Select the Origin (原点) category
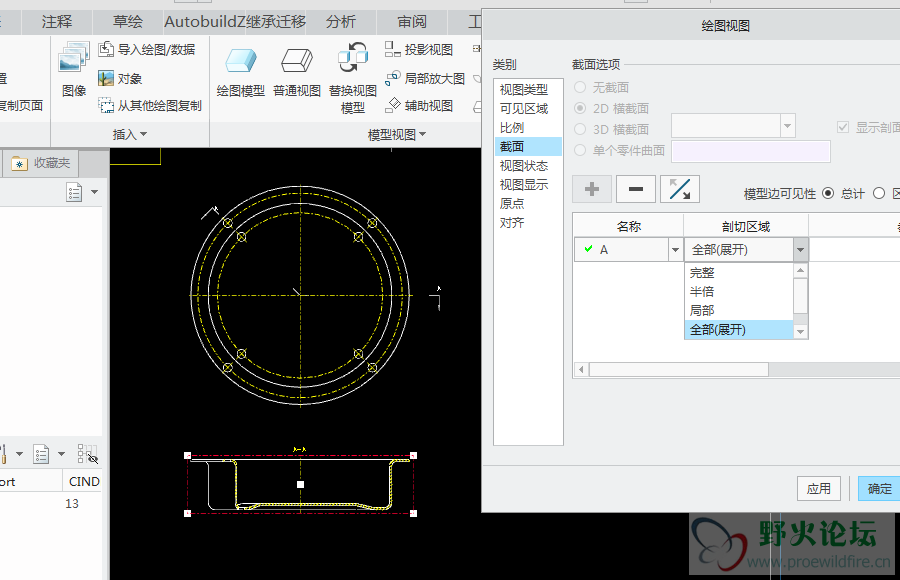The height and width of the screenshot is (580, 900). click(527, 203)
